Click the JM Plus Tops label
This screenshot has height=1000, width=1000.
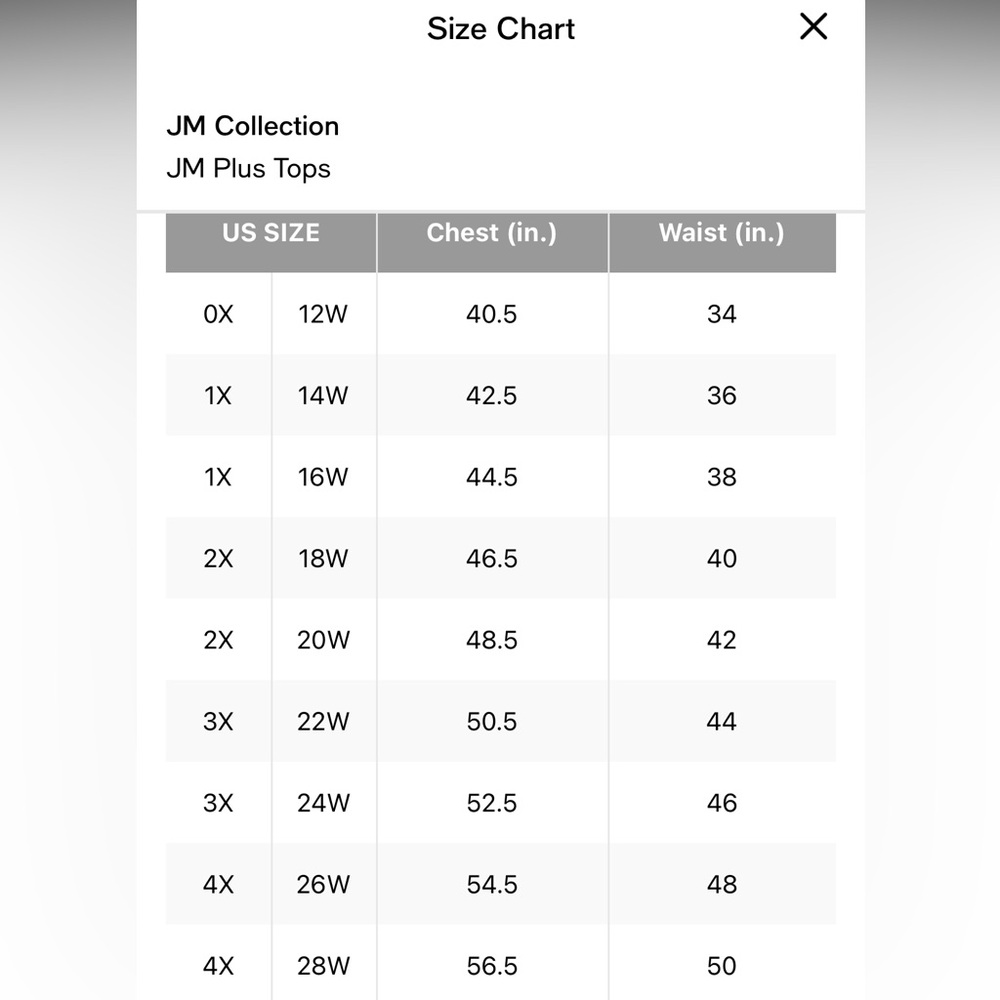click(x=248, y=168)
